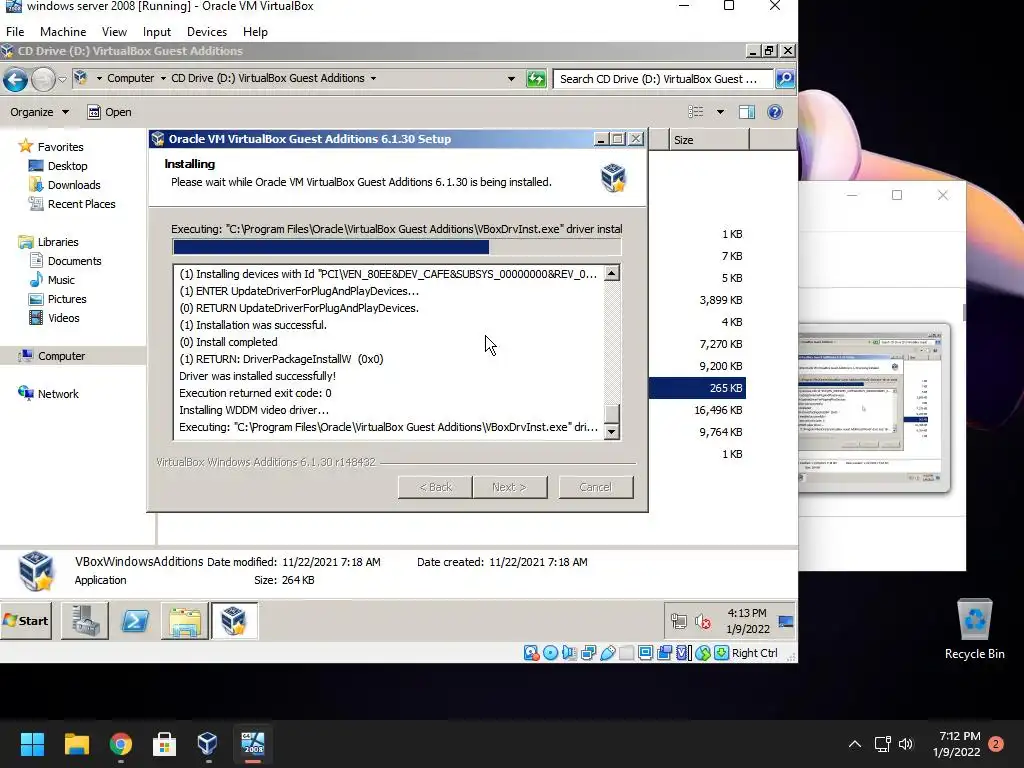The image size is (1024, 768).
Task: Go back in the guest Explorer window
Action: (15, 79)
